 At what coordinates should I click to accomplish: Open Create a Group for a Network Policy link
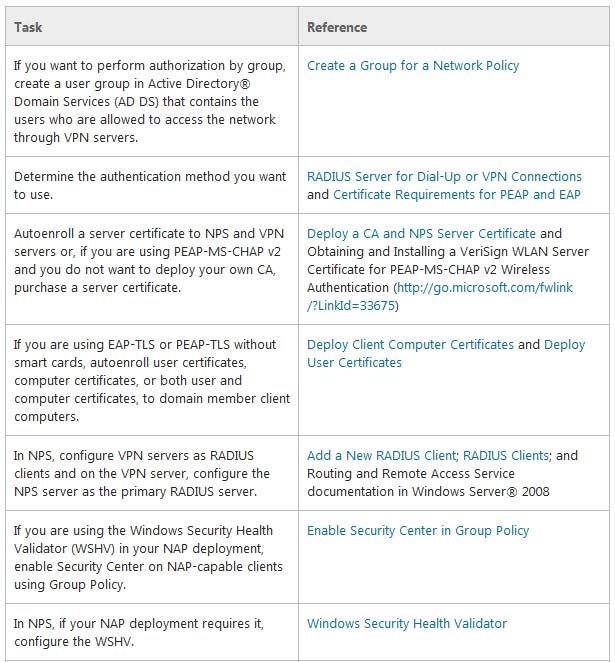[x=413, y=66]
